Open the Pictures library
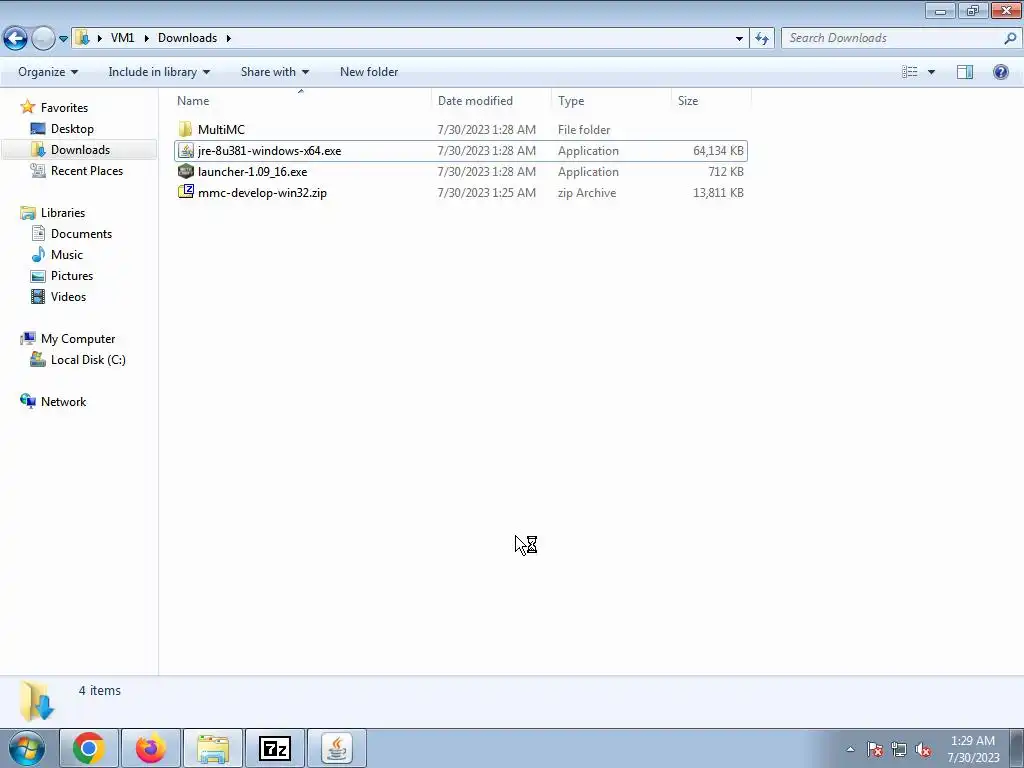The width and height of the screenshot is (1024, 768). click(72, 276)
